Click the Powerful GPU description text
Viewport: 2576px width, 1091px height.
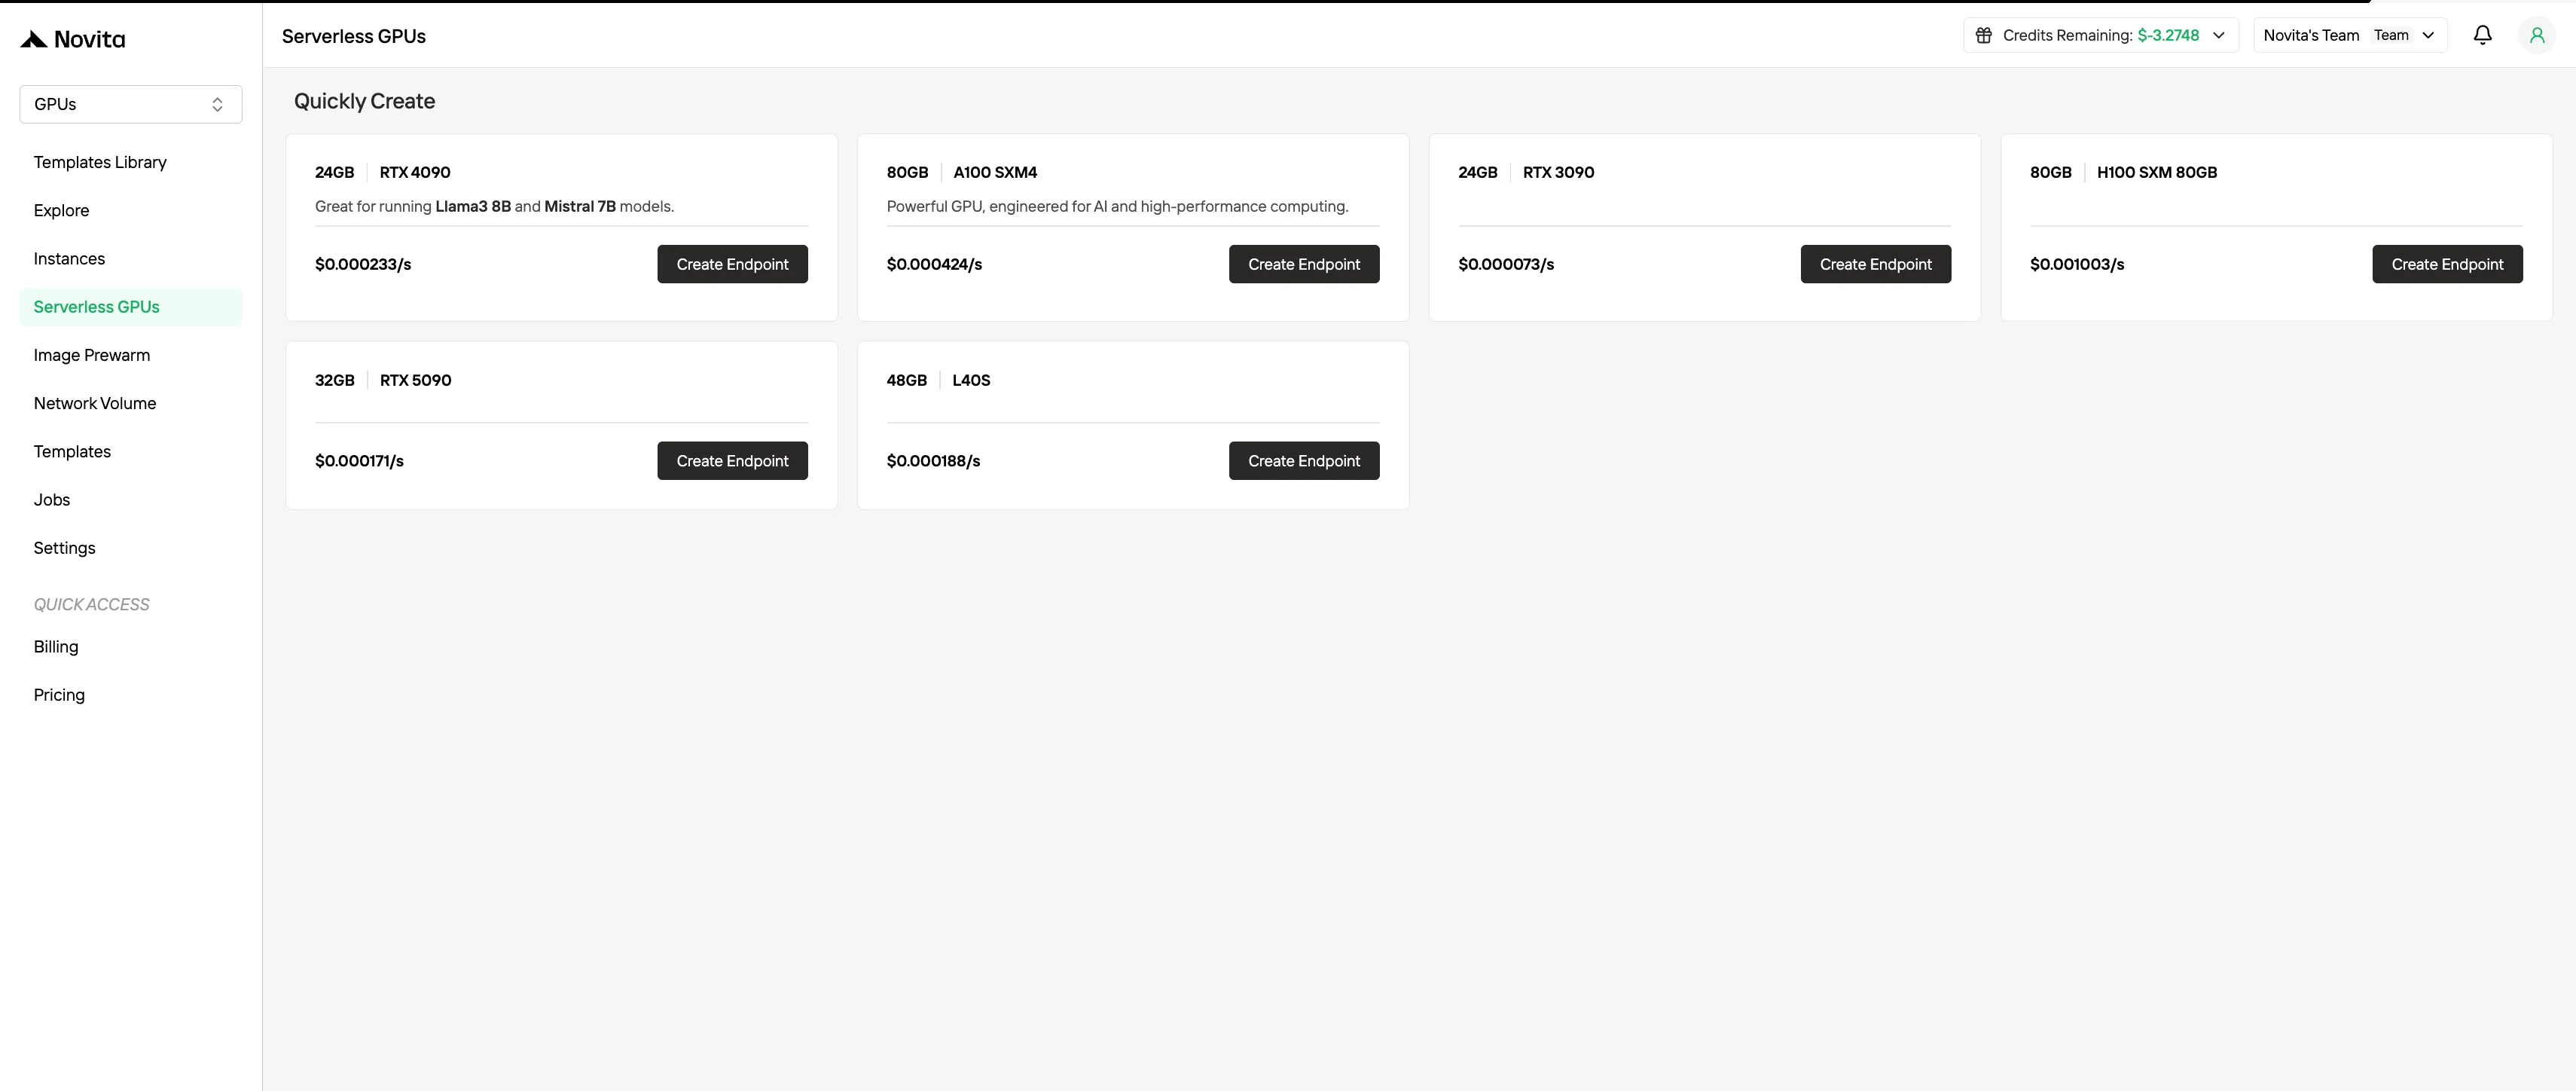pos(1117,206)
